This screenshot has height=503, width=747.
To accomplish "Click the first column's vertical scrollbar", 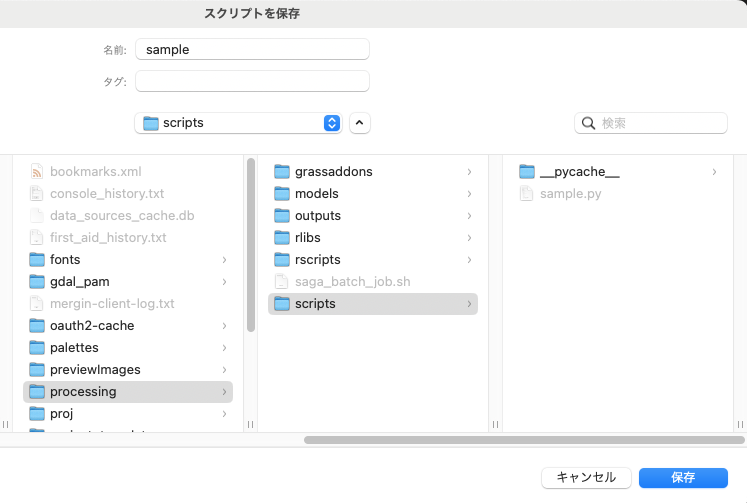I will (x=251, y=245).
